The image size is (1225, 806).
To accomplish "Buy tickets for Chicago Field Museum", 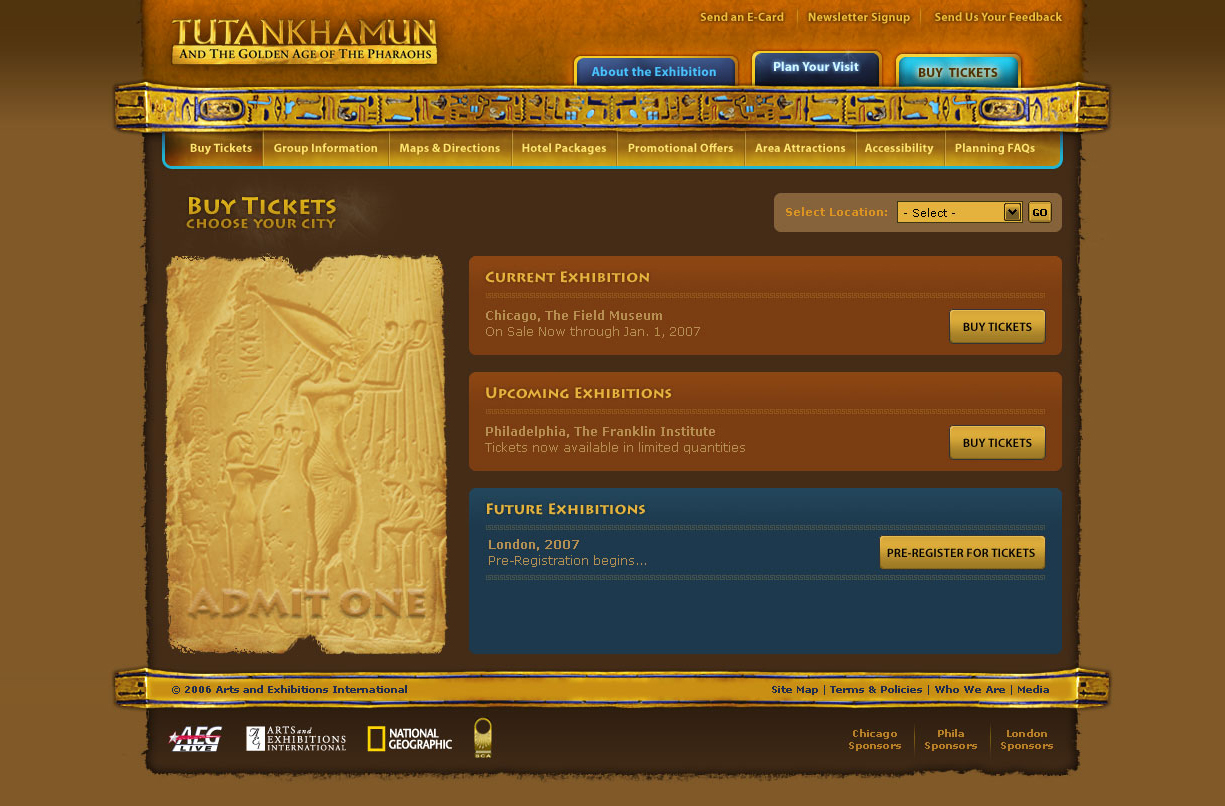I will [x=997, y=327].
